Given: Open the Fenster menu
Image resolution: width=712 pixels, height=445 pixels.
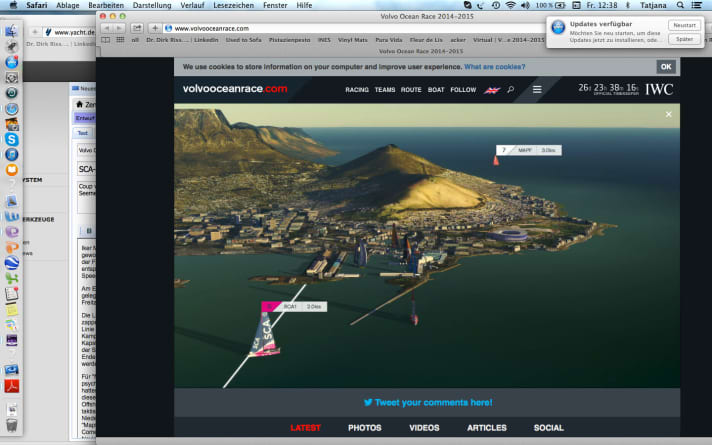Looking at the screenshot, I should (x=275, y=5).
